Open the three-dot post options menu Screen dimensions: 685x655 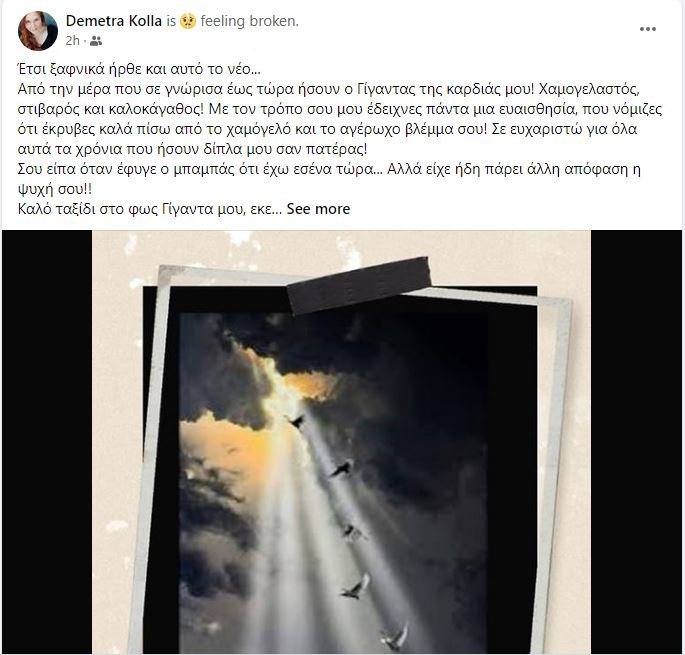pyautogui.click(x=647, y=29)
